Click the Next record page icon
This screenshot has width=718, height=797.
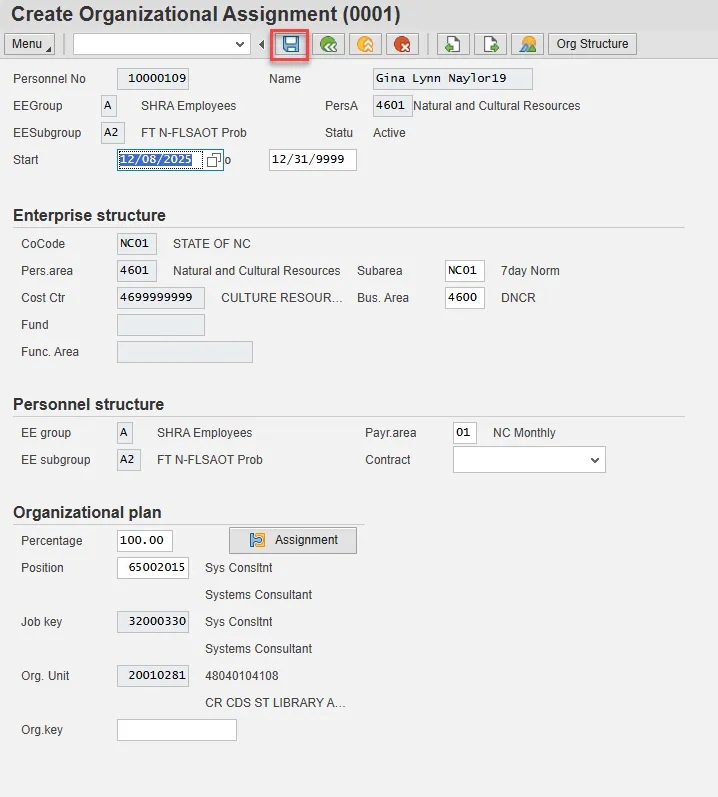pyautogui.click(x=490, y=45)
